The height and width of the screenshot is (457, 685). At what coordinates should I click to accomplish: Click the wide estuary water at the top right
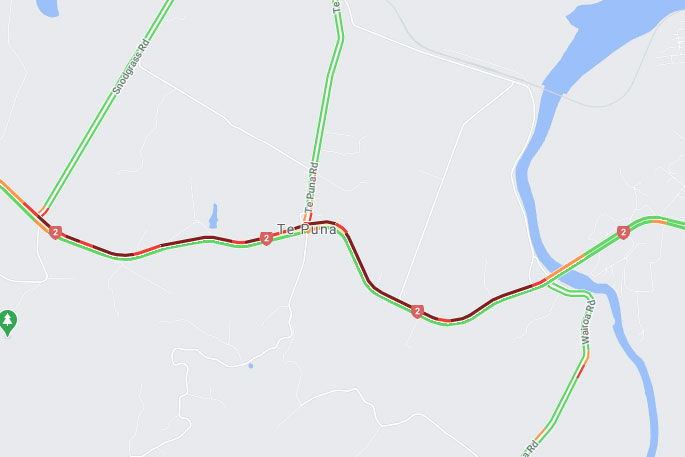612,39
